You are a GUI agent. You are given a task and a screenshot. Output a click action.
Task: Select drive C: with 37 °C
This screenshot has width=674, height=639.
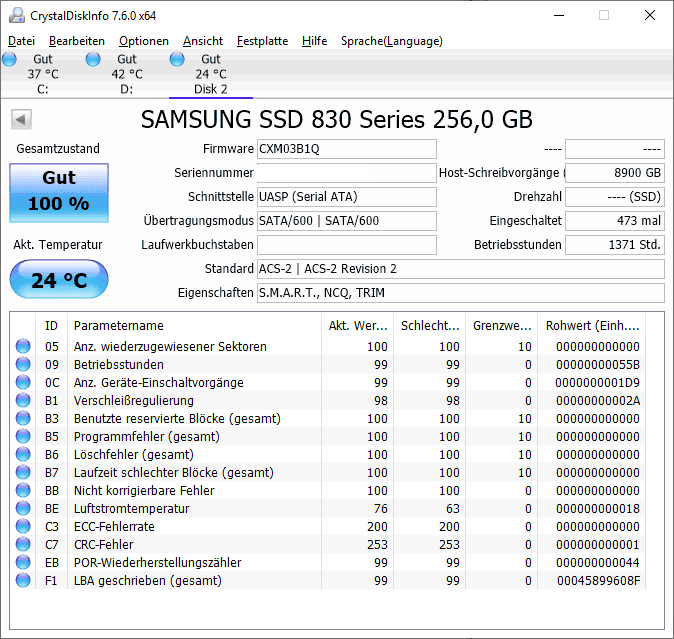[x=43, y=74]
